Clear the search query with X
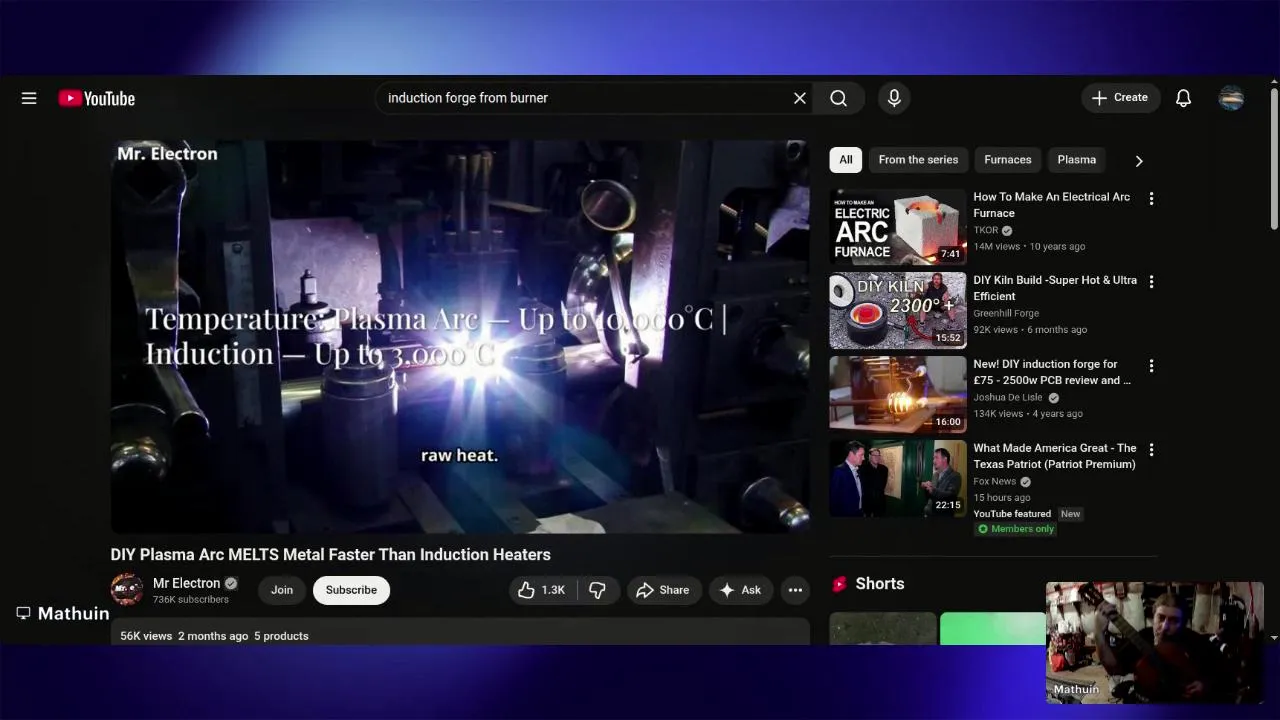The image size is (1280, 720). click(799, 98)
